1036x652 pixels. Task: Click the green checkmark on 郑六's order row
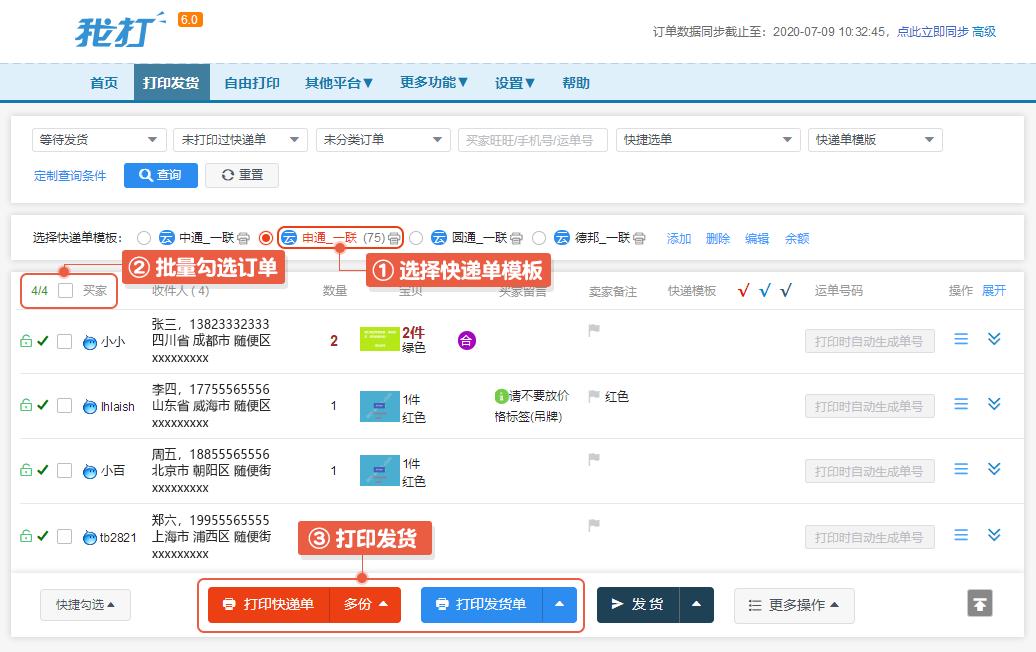43,535
